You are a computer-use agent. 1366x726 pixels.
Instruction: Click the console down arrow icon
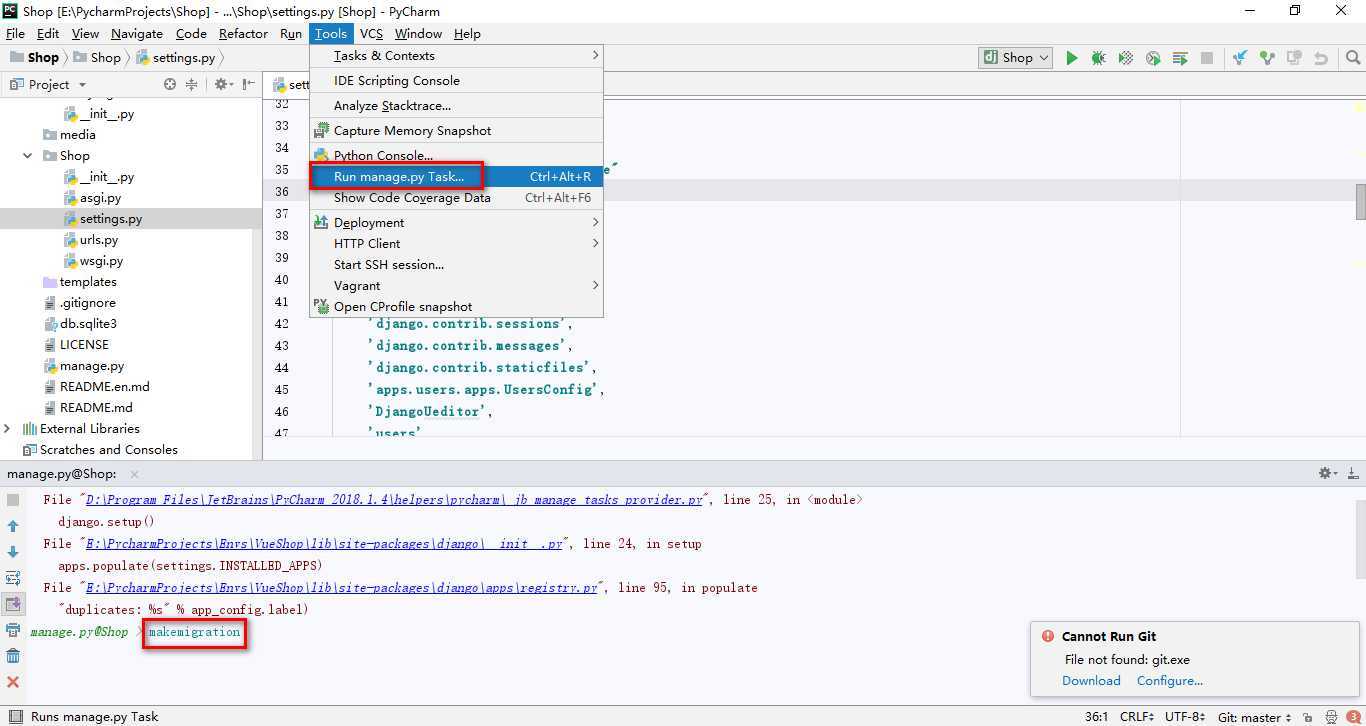(x=13, y=552)
